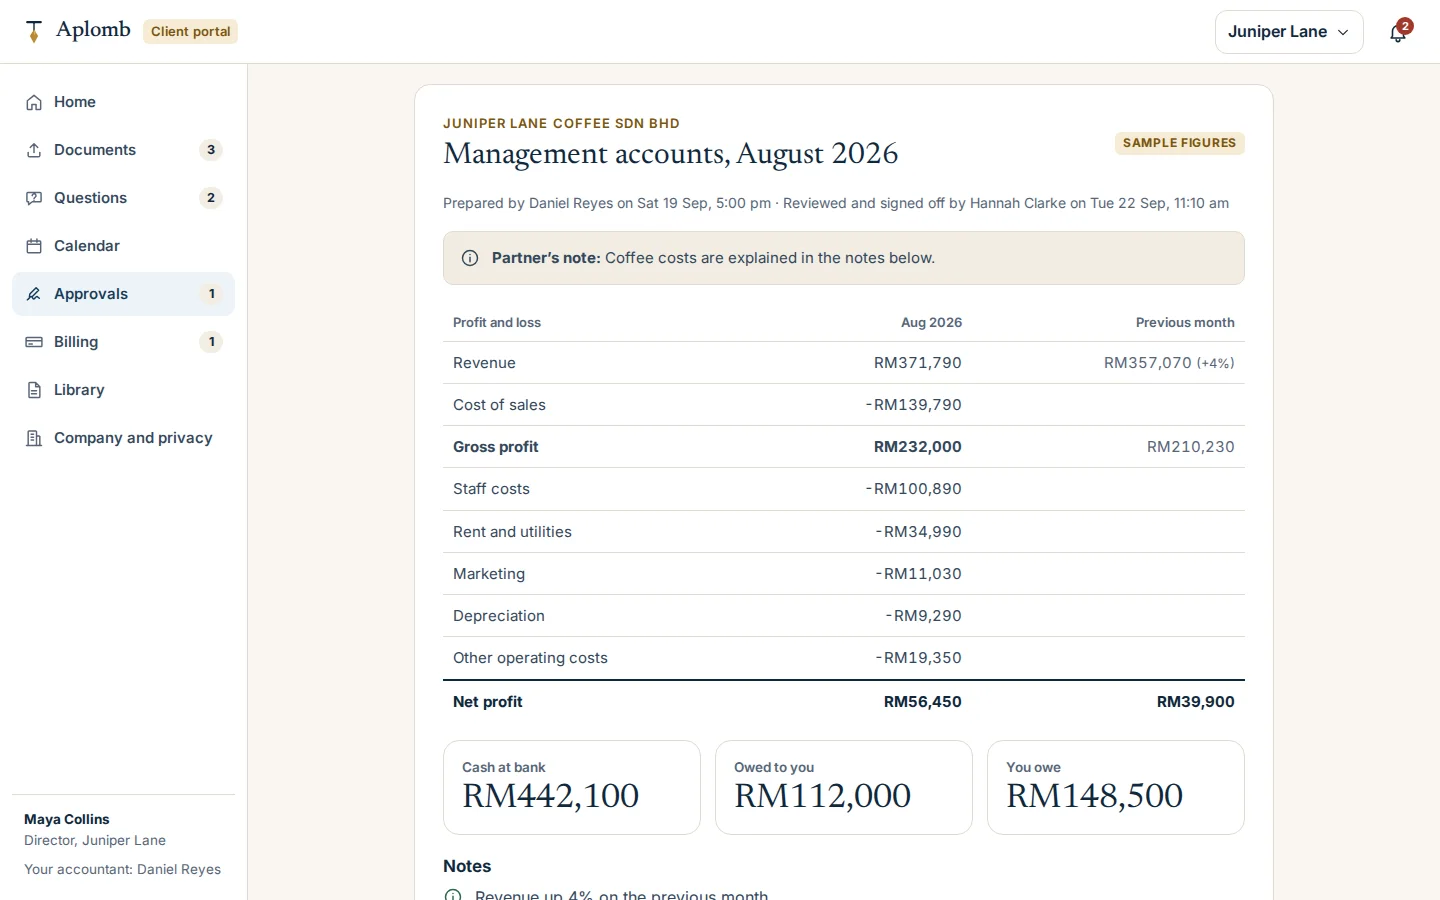The image size is (1440, 900).
Task: Click the Notes heading
Action: pos(467,866)
